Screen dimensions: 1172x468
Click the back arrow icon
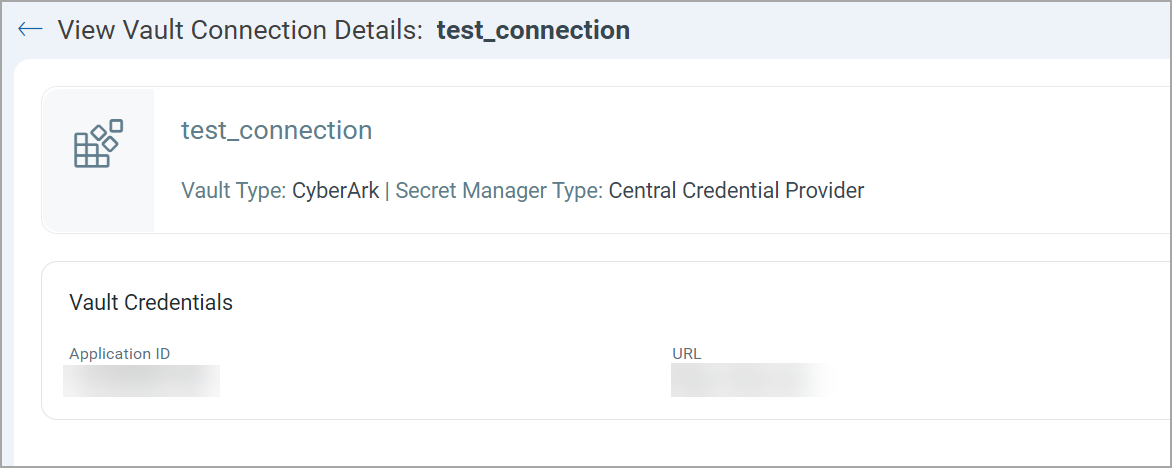pyautogui.click(x=30, y=29)
